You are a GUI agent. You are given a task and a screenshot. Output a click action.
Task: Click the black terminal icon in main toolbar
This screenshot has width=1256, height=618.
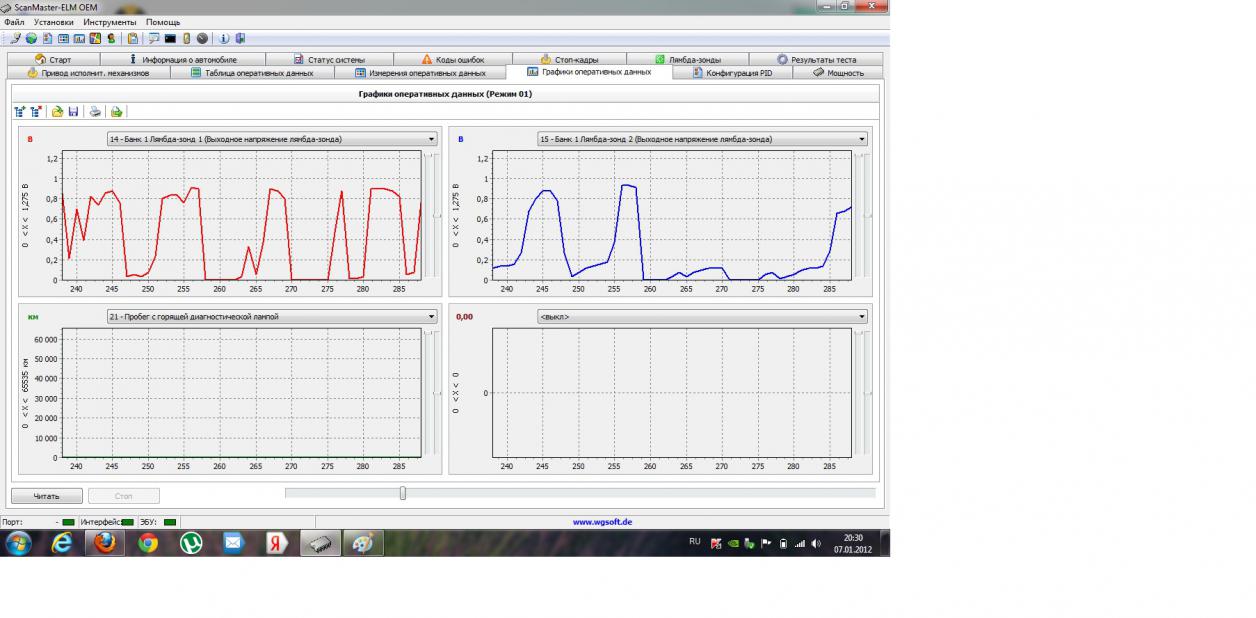(170, 38)
